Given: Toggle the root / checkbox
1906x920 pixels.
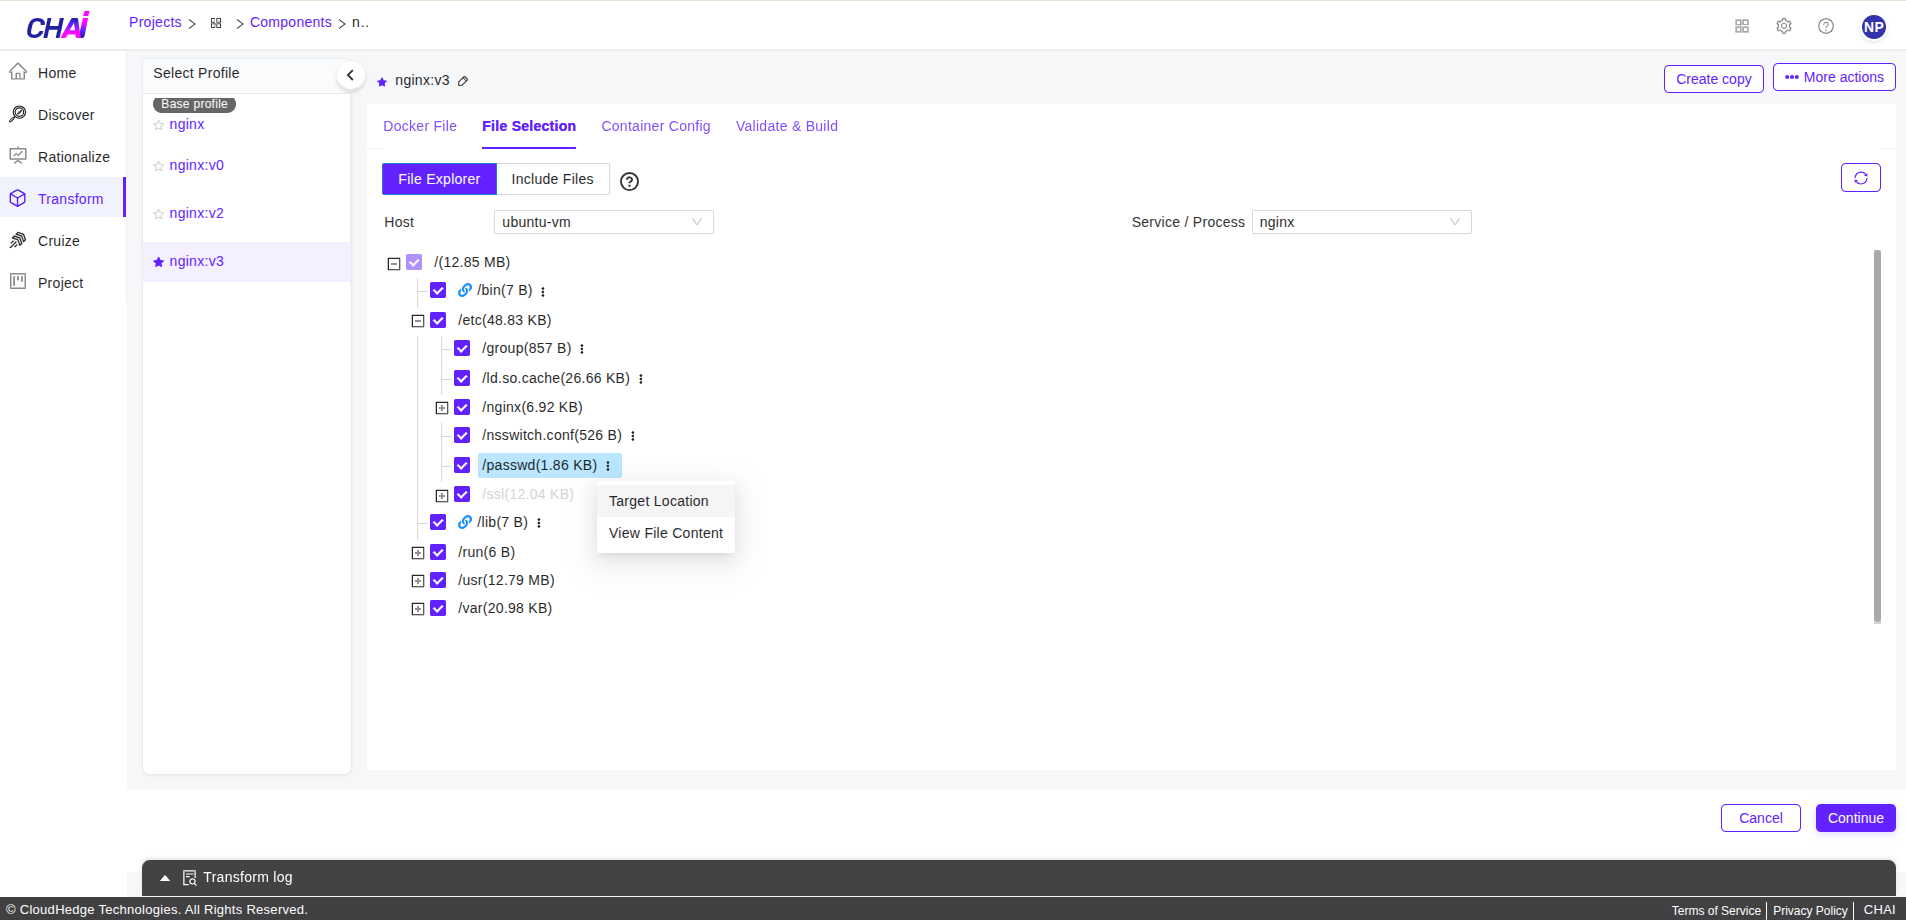Looking at the screenshot, I should (x=414, y=262).
